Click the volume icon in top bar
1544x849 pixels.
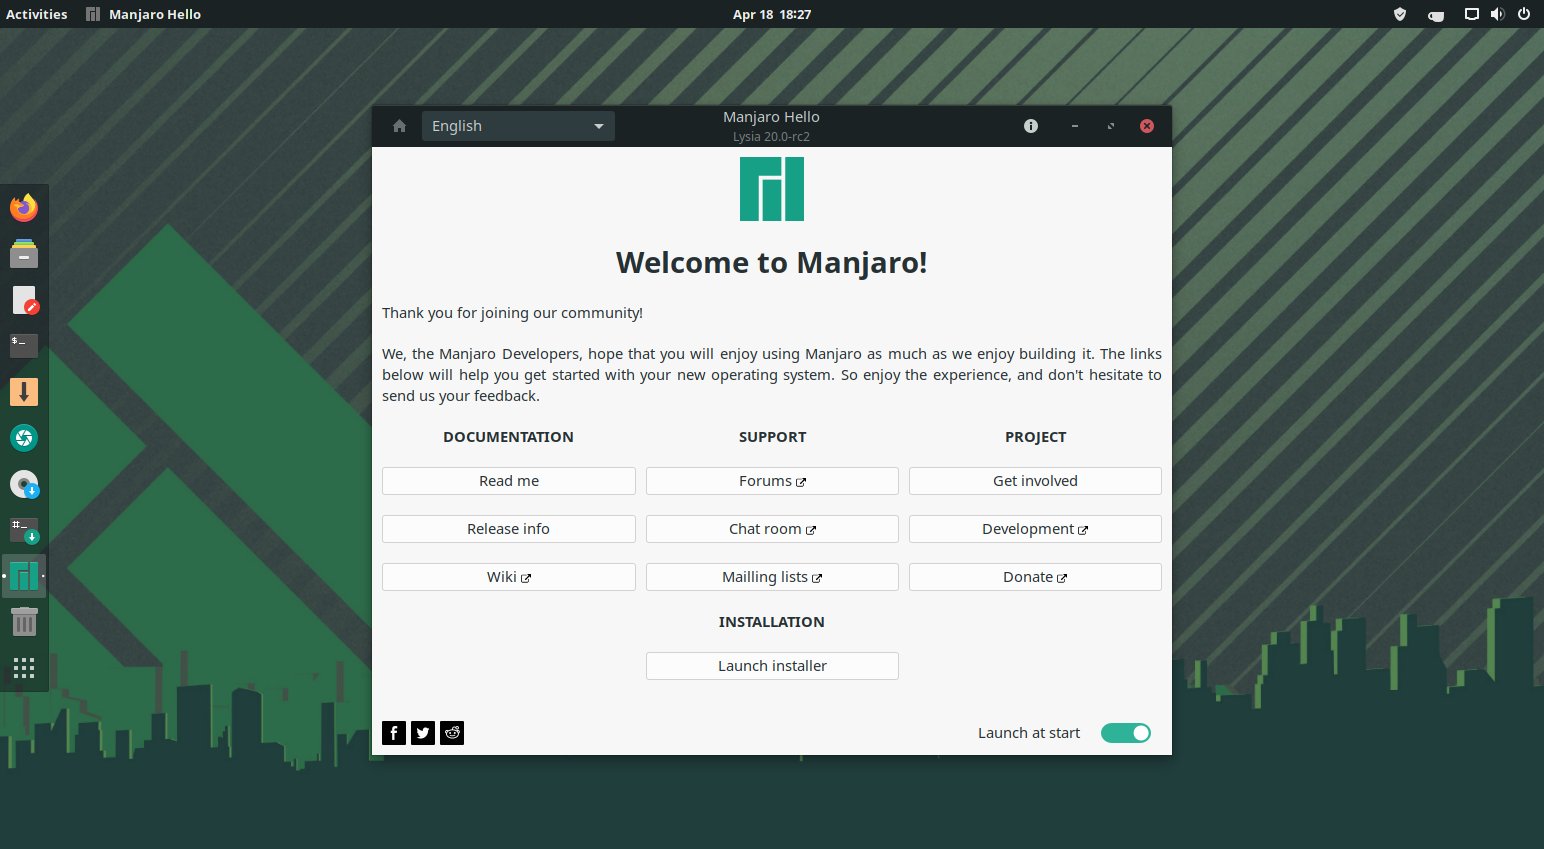pos(1497,14)
